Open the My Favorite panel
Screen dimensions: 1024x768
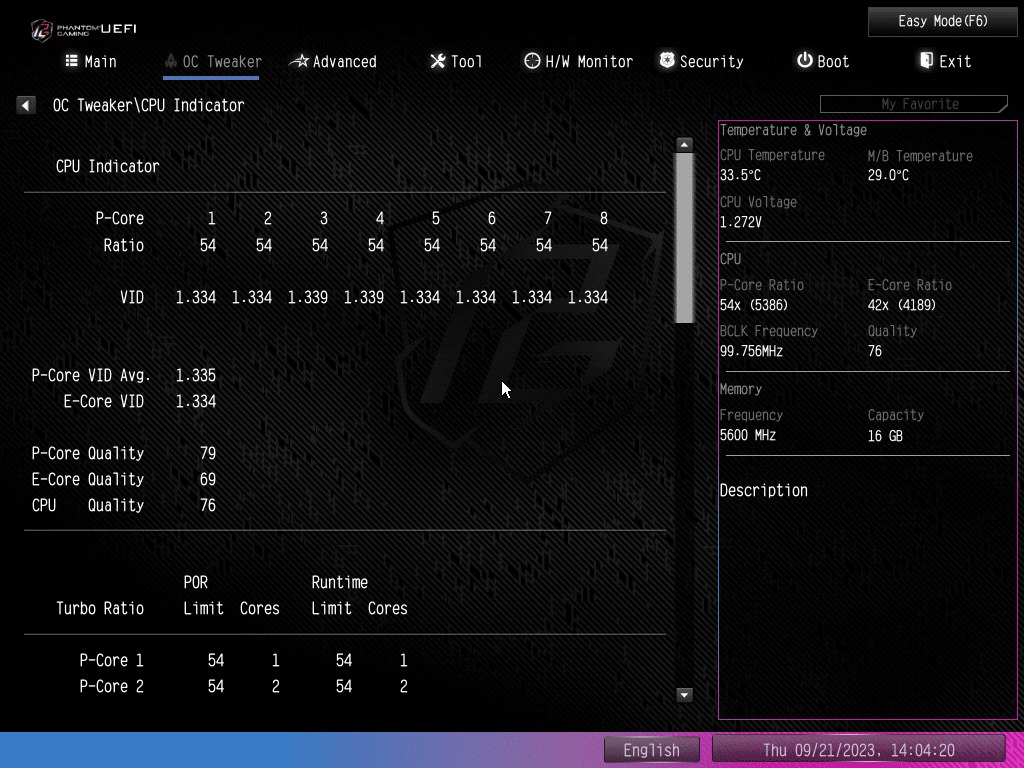click(x=914, y=104)
